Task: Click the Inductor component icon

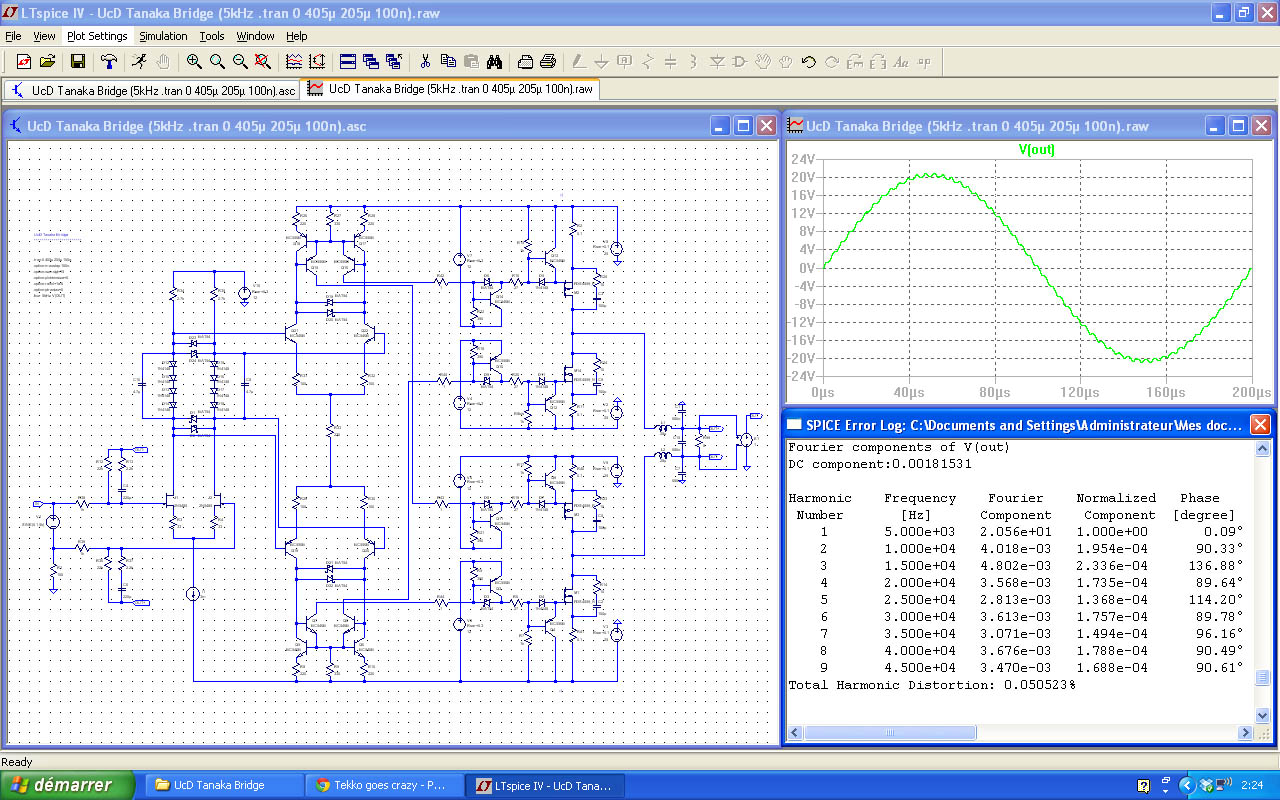Action: click(x=694, y=62)
